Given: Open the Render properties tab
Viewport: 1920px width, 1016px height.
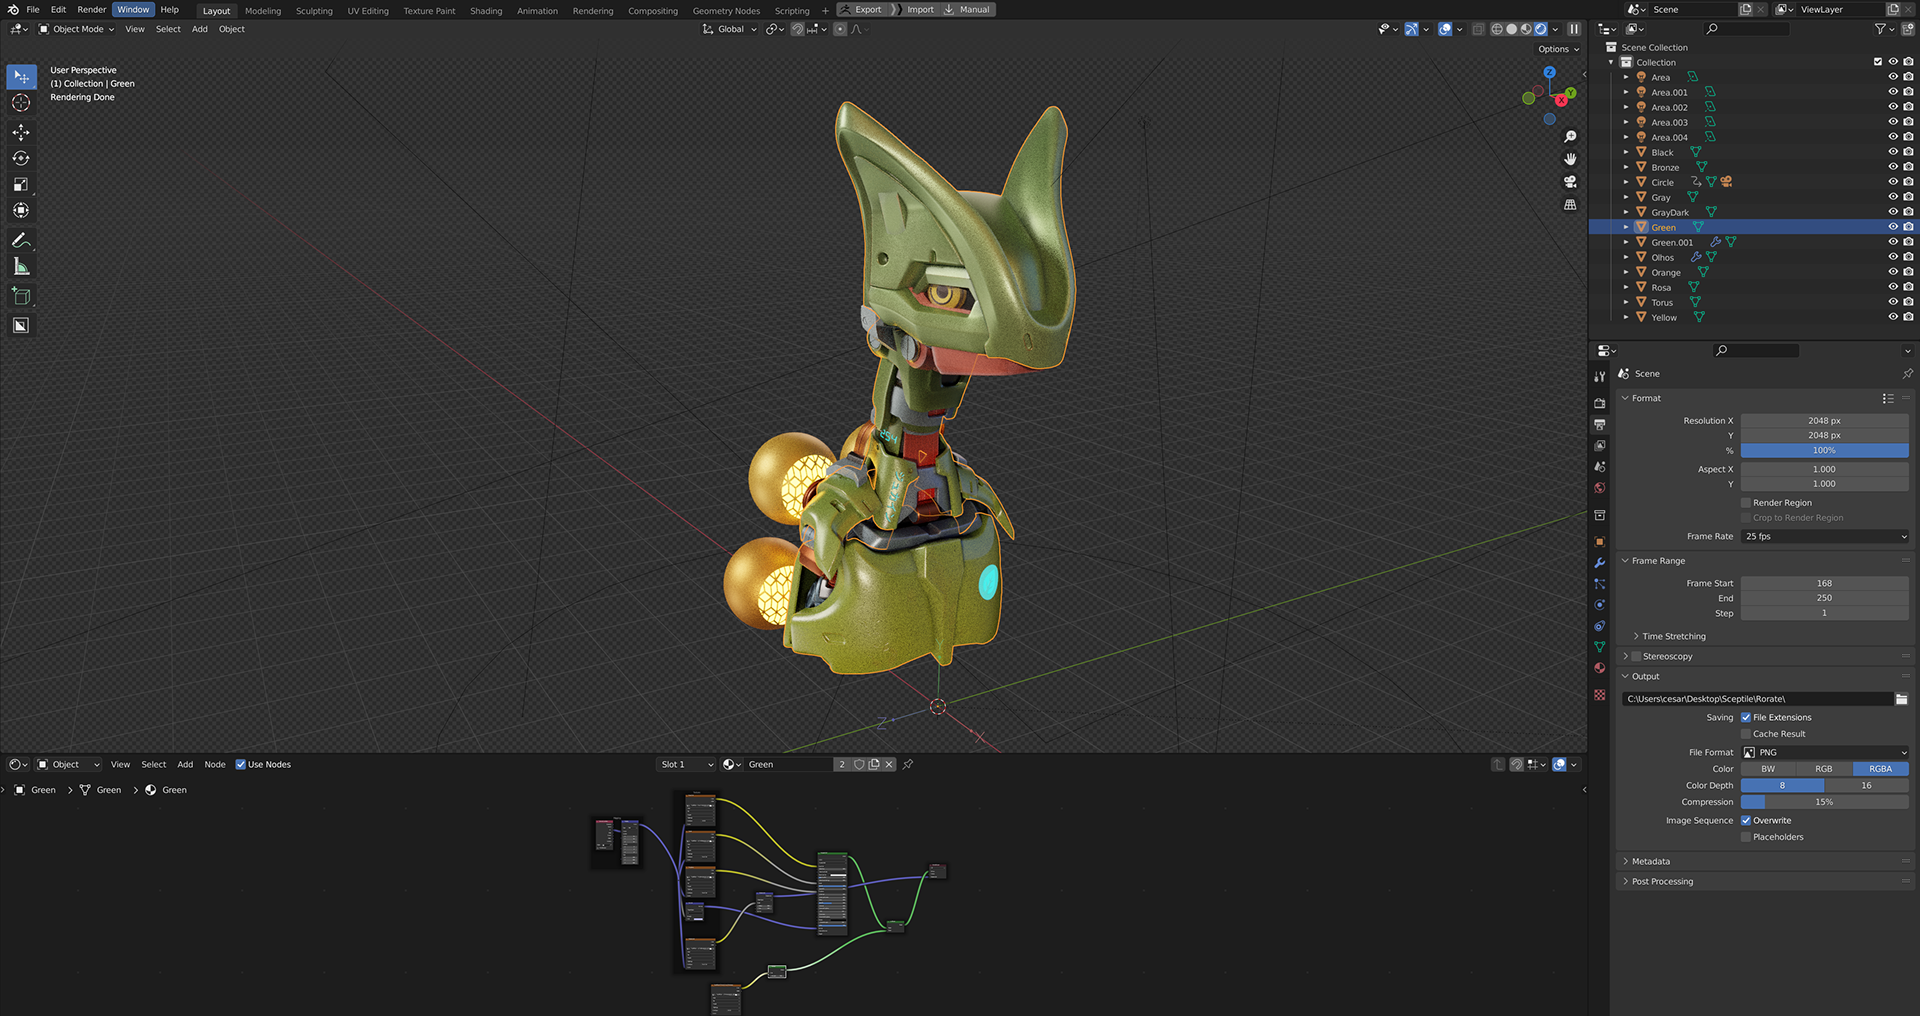Looking at the screenshot, I should tap(1600, 403).
